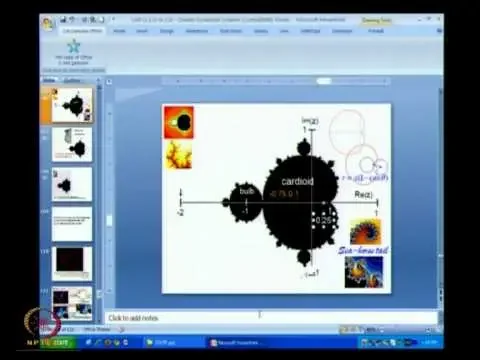Select the text-only fourth slide thumbnail
Image resolution: width=480 pixels, height=360 pixels.
click(72, 224)
